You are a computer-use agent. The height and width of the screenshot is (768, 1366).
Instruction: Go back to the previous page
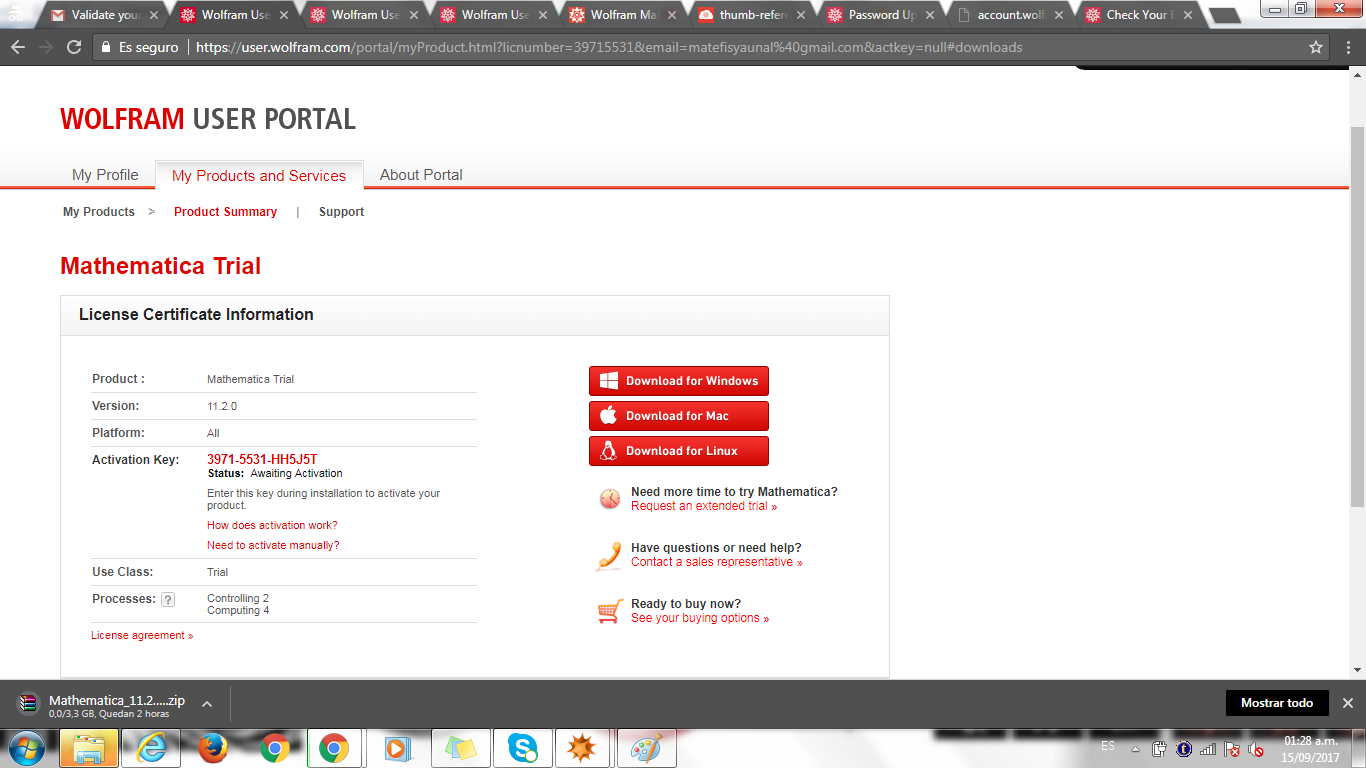pyautogui.click(x=18, y=47)
